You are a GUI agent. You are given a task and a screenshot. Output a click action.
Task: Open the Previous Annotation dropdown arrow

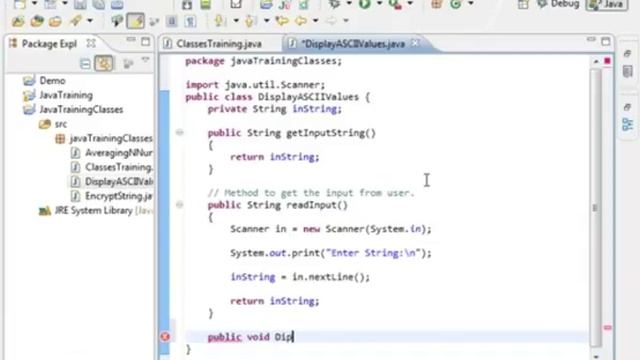tap(267, 20)
